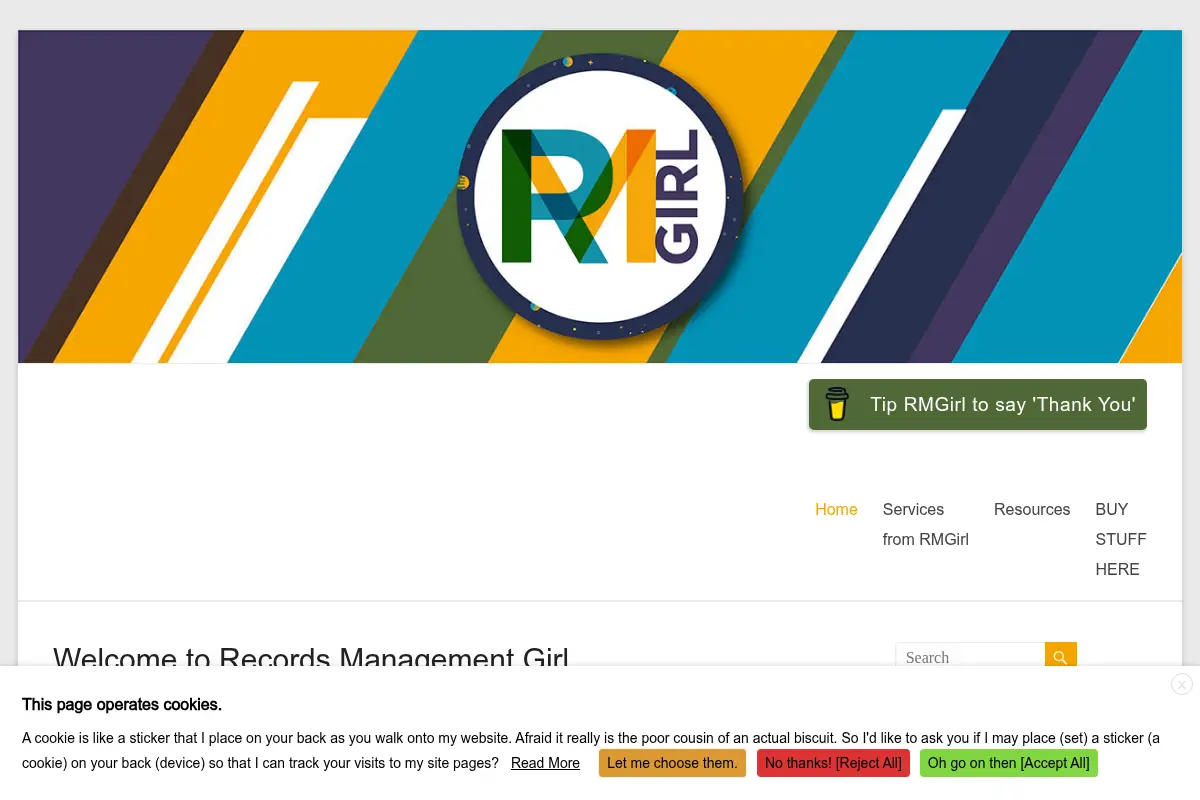This screenshot has width=1200, height=800.
Task: Open the Home menu item
Action: coord(836,509)
